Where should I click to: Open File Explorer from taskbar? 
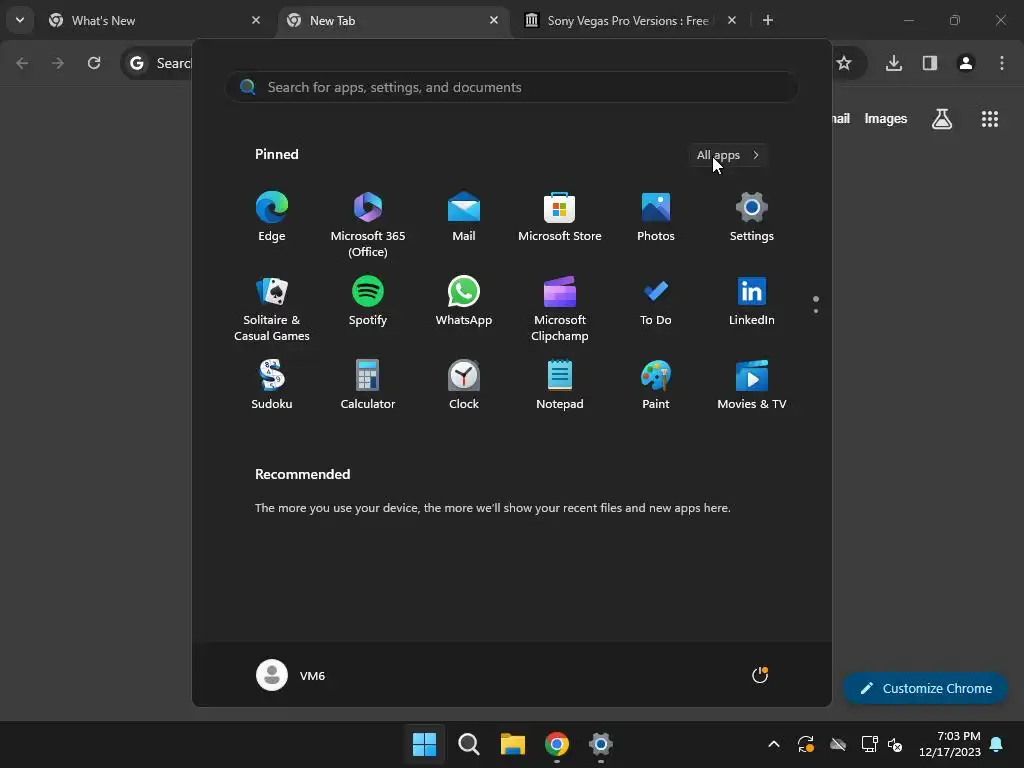(x=513, y=744)
